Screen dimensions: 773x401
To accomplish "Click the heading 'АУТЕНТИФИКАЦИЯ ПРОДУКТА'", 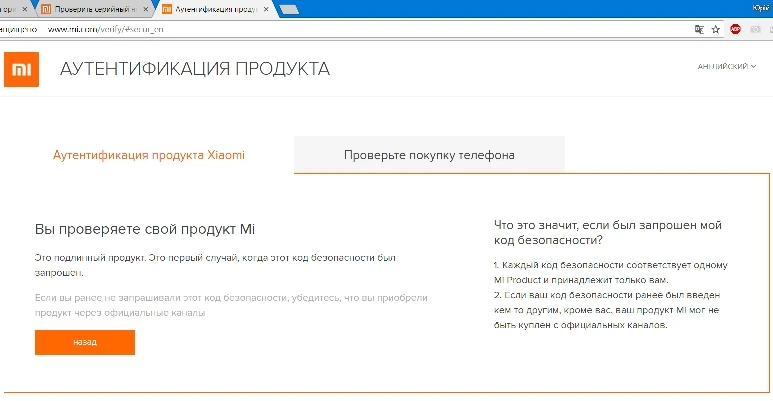I will 195,69.
